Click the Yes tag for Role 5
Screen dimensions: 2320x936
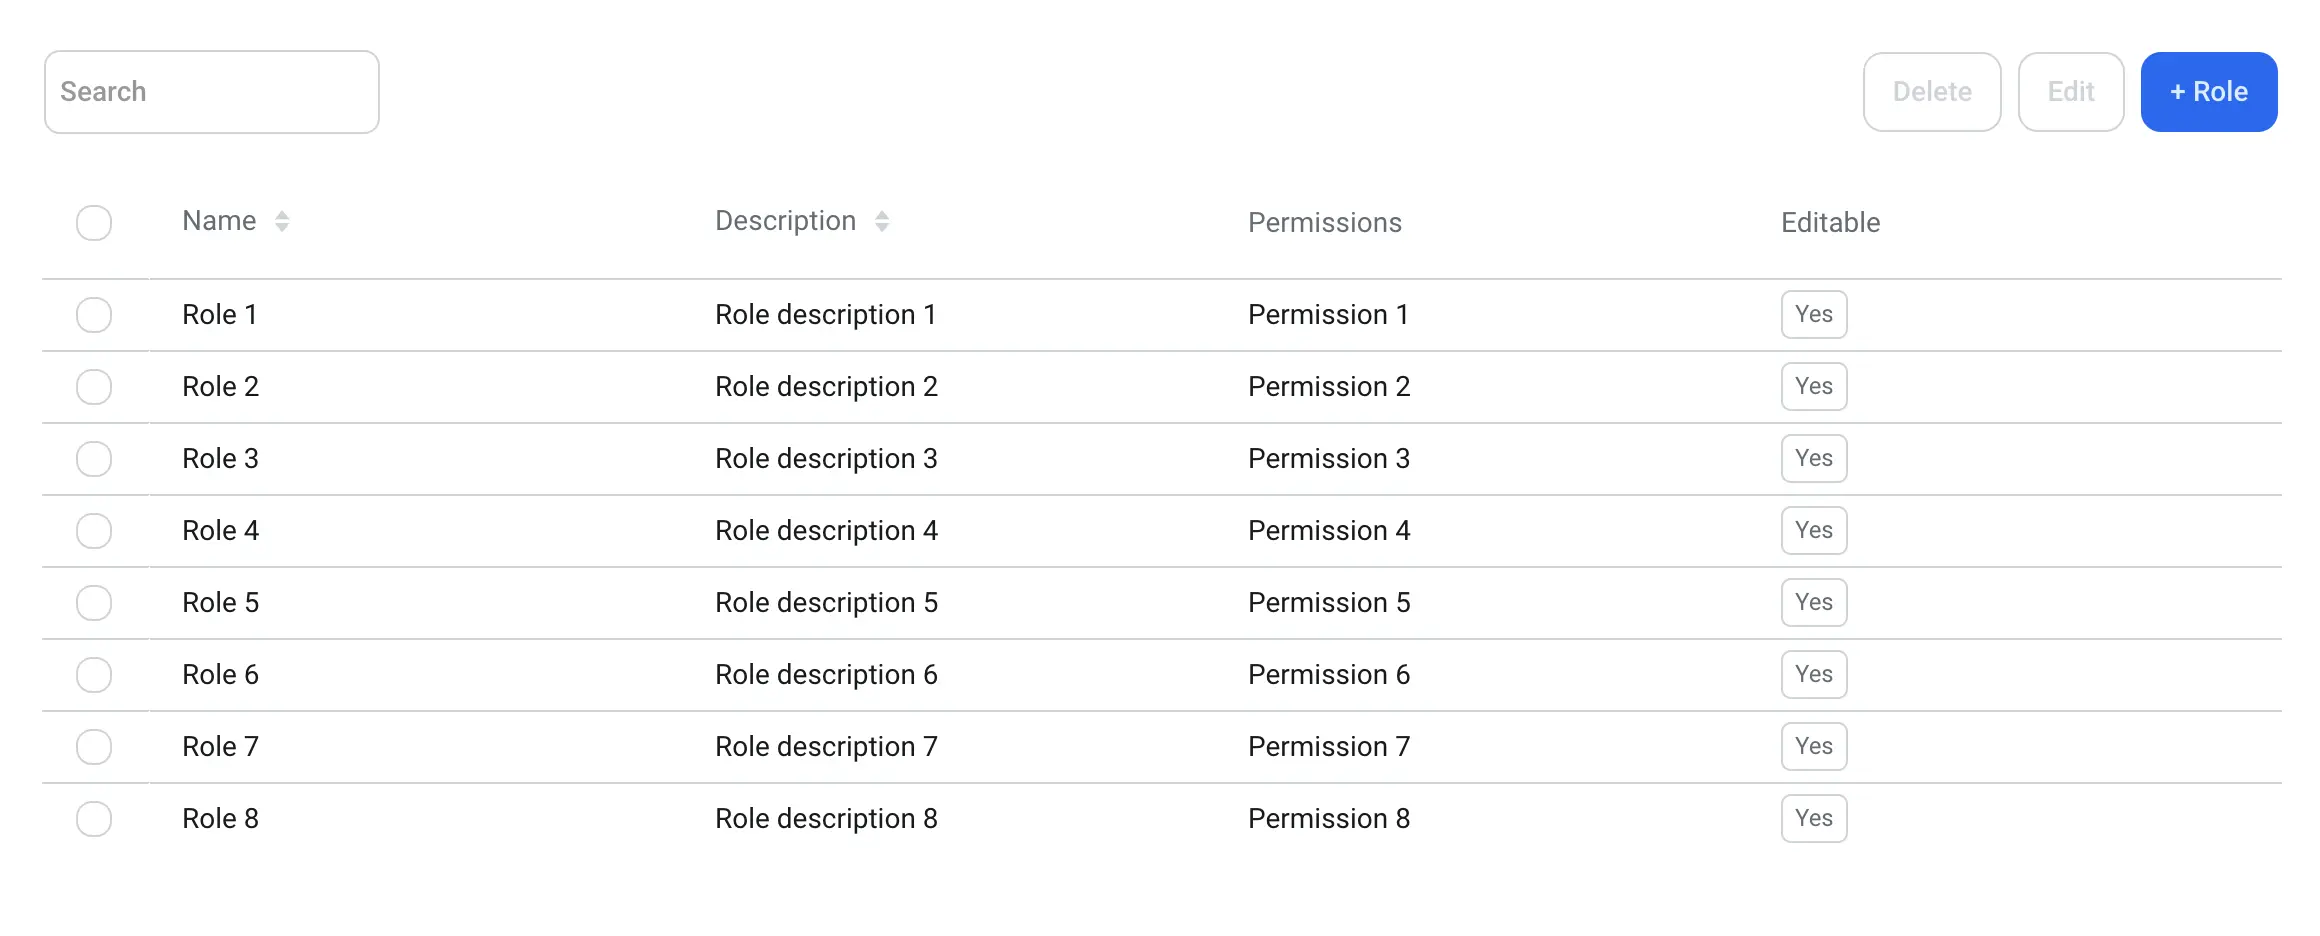click(x=1813, y=602)
